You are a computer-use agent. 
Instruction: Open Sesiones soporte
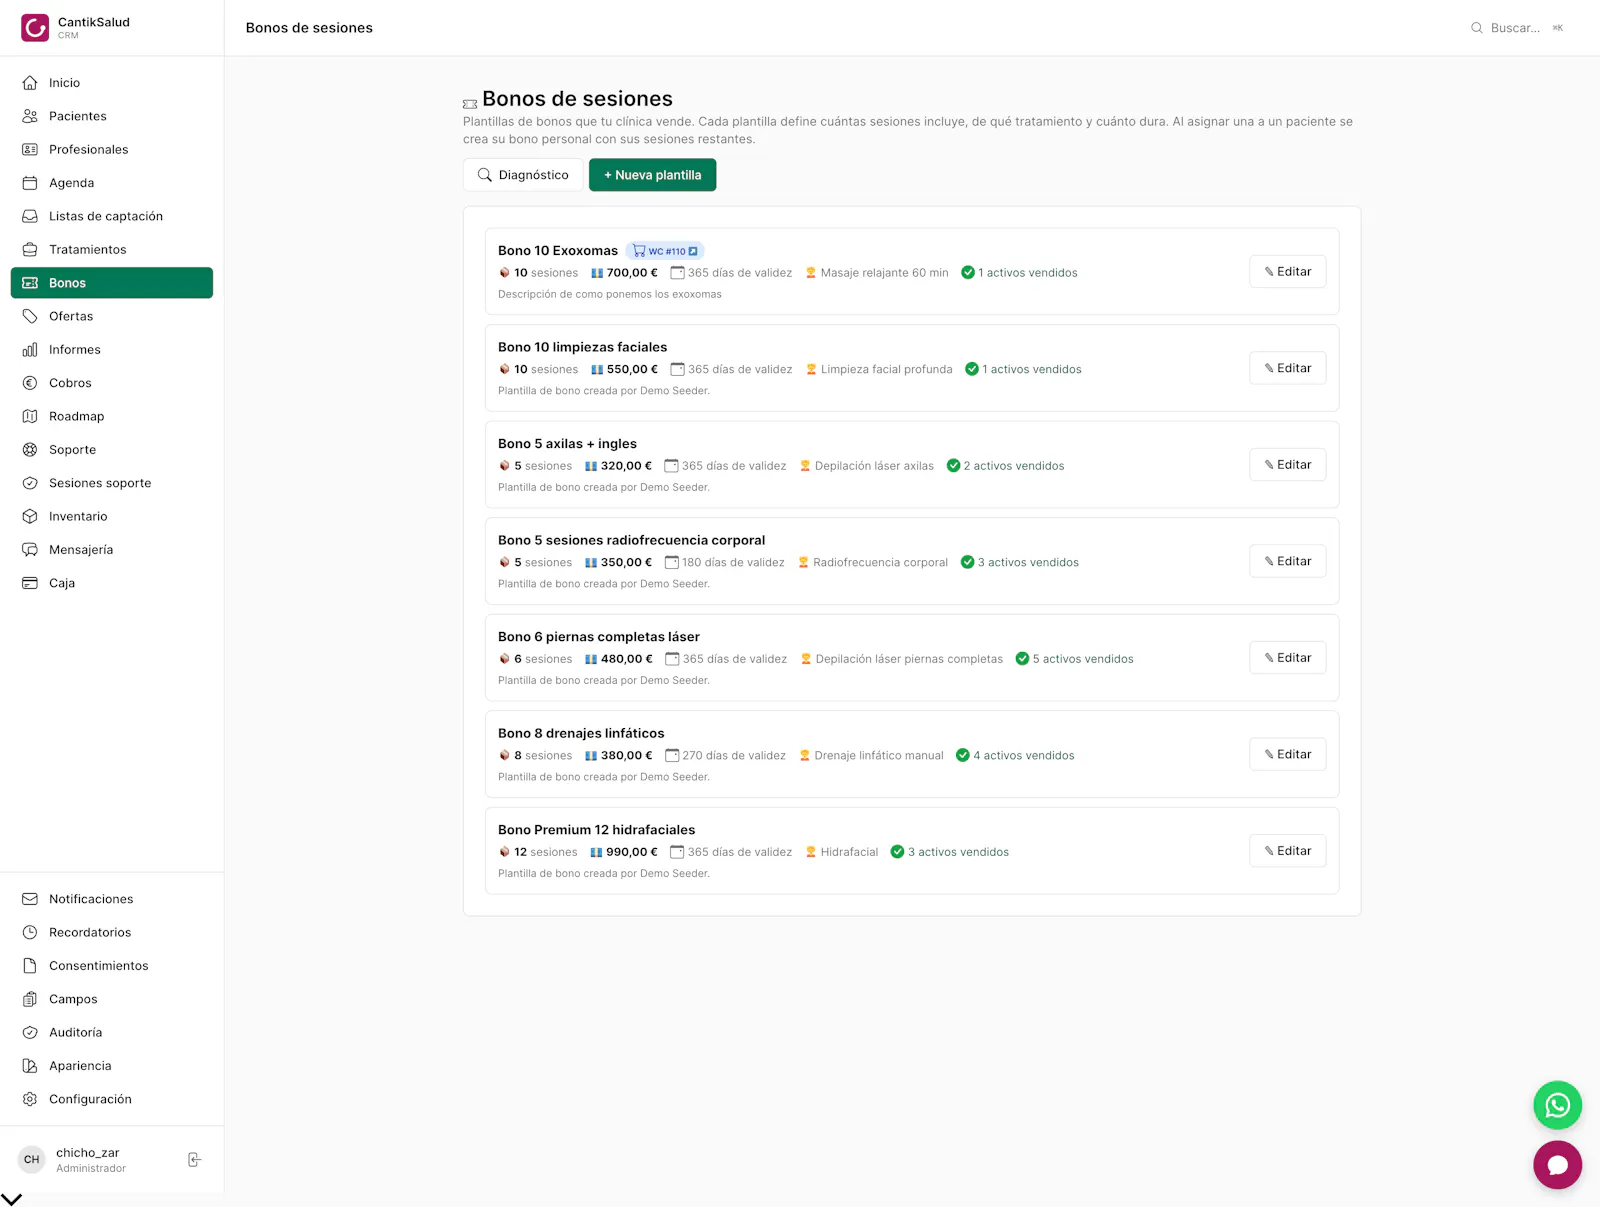click(x=112, y=483)
